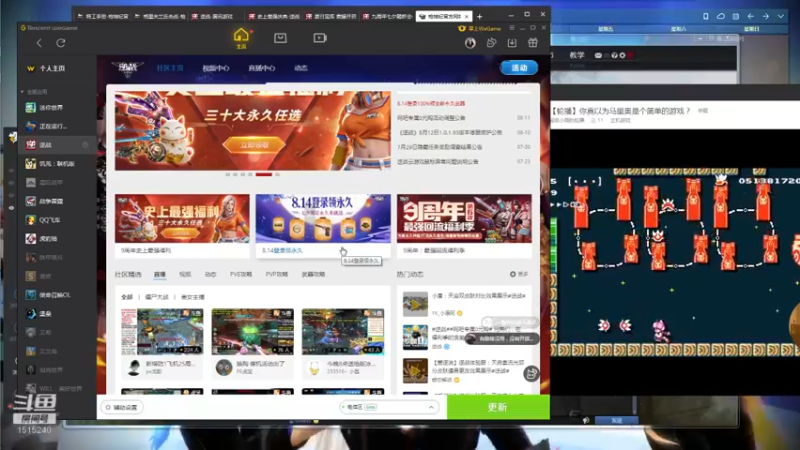Screen dimensions: 800x450
Task: Select the 全部 live stream filter
Action: [x=127, y=297]
